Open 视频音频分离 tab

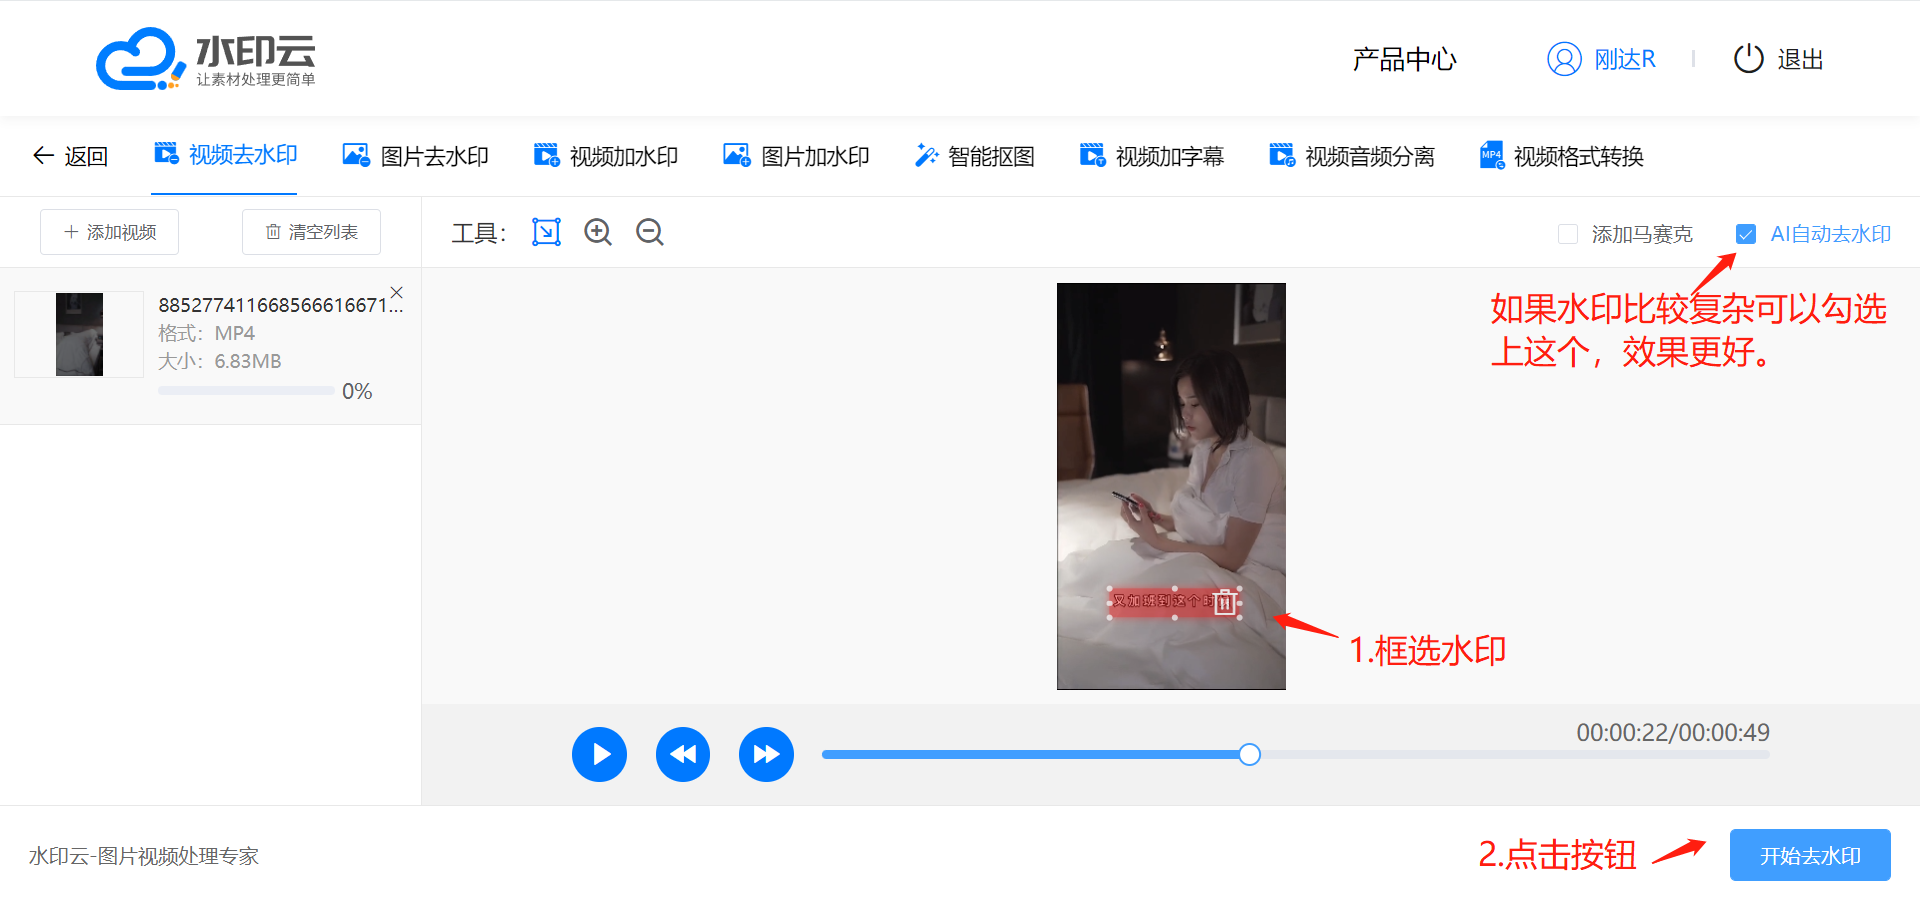1351,156
